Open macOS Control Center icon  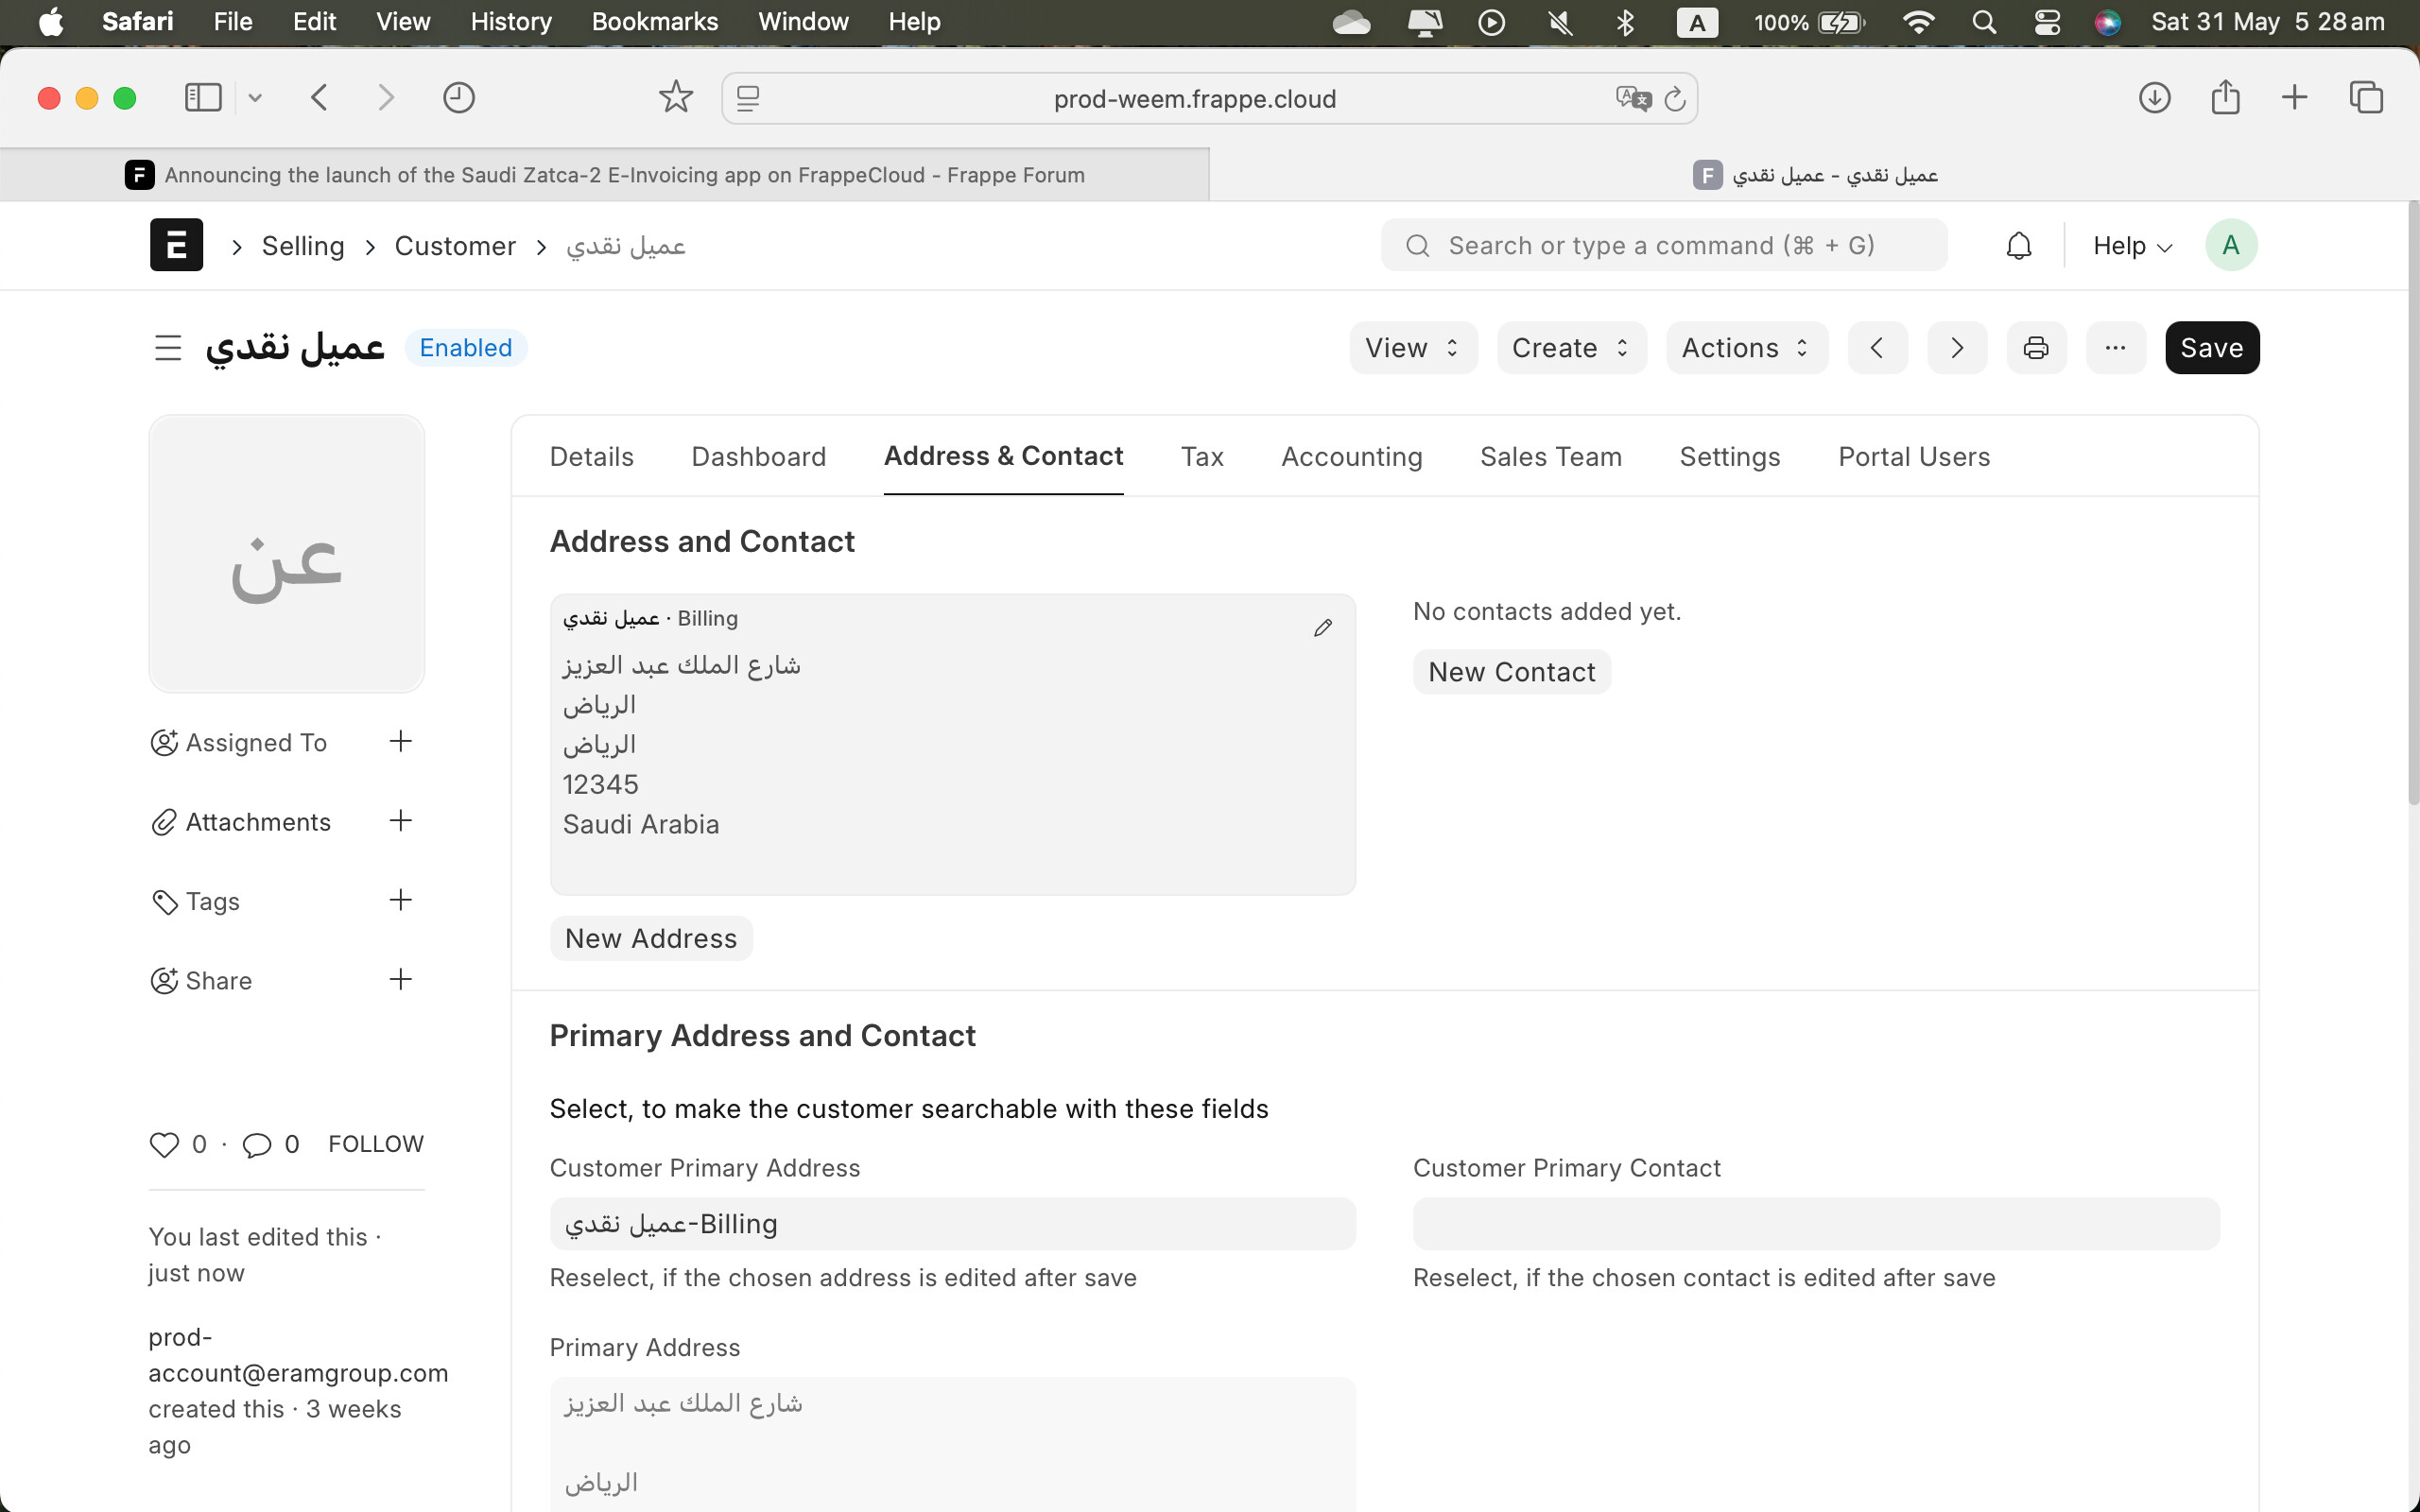pos(2047,22)
